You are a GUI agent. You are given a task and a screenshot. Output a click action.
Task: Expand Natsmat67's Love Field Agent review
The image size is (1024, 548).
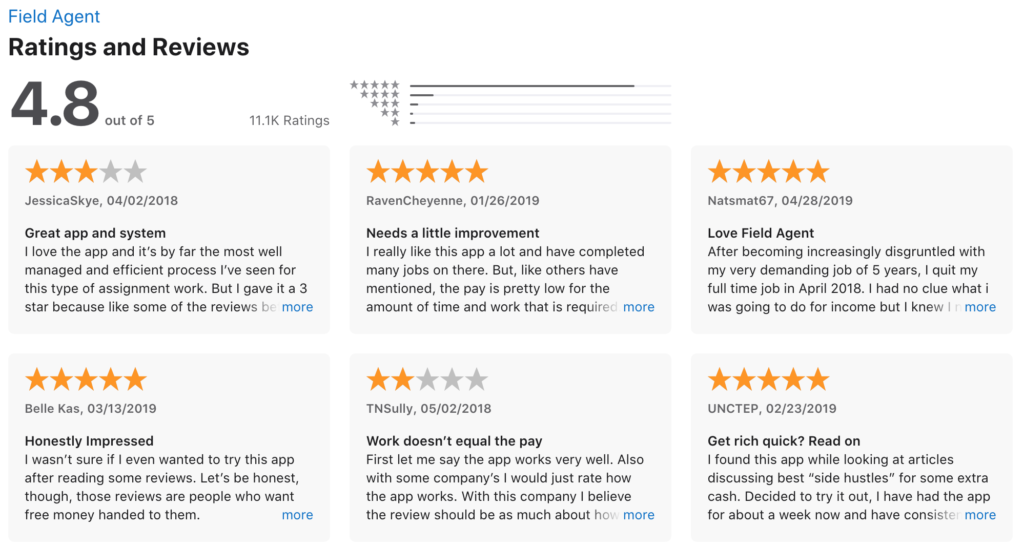(x=980, y=307)
